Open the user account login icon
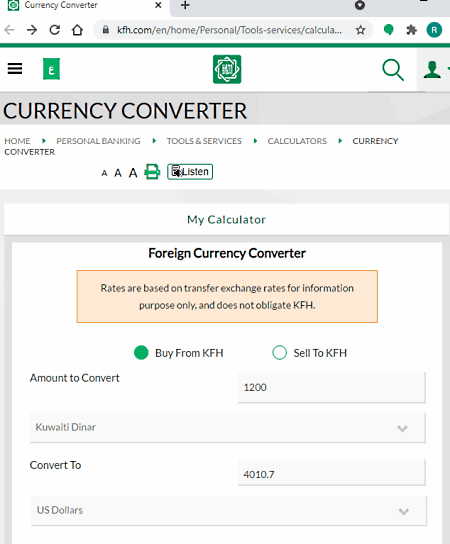This screenshot has height=544, width=450. pos(432,70)
